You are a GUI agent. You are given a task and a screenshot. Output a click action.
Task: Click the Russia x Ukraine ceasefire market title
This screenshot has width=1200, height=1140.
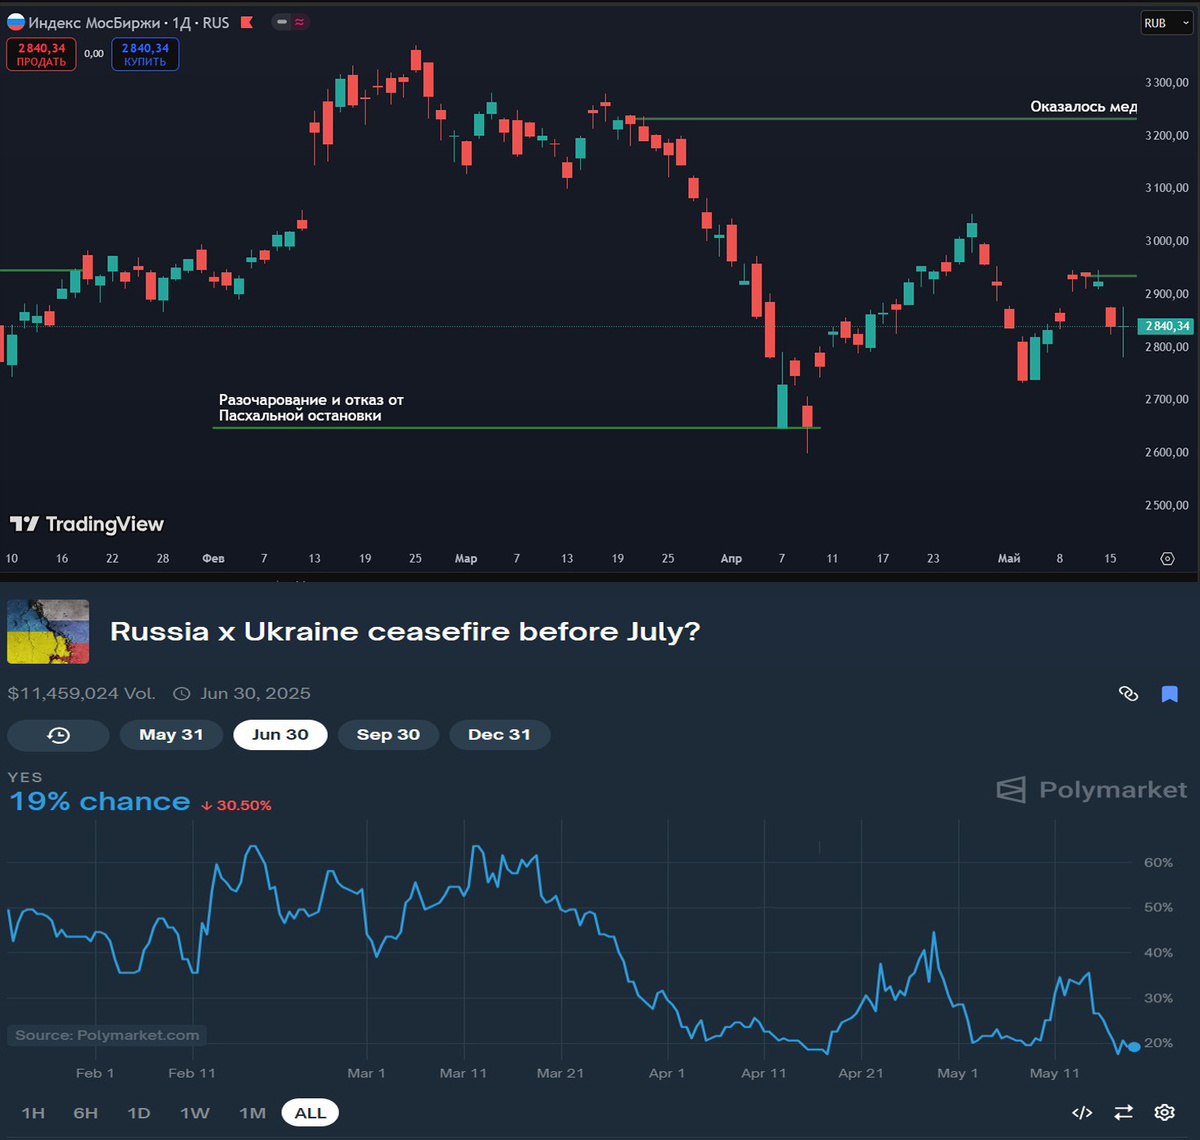[x=405, y=632]
